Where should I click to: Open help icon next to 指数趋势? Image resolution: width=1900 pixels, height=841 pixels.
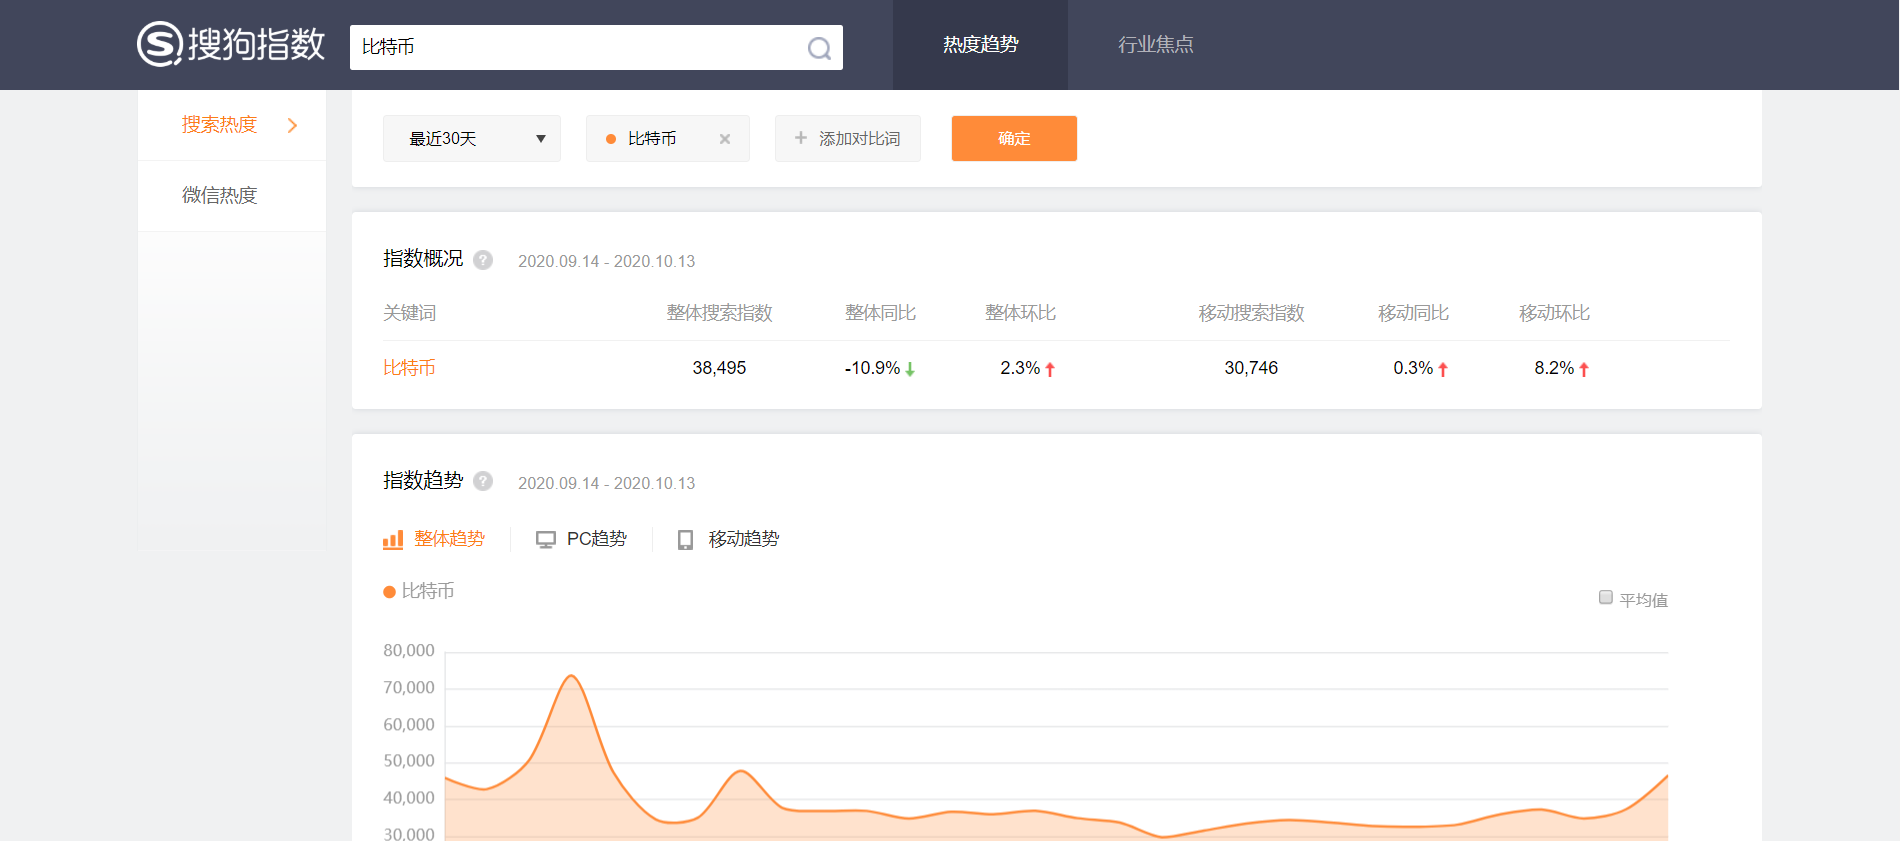click(483, 481)
